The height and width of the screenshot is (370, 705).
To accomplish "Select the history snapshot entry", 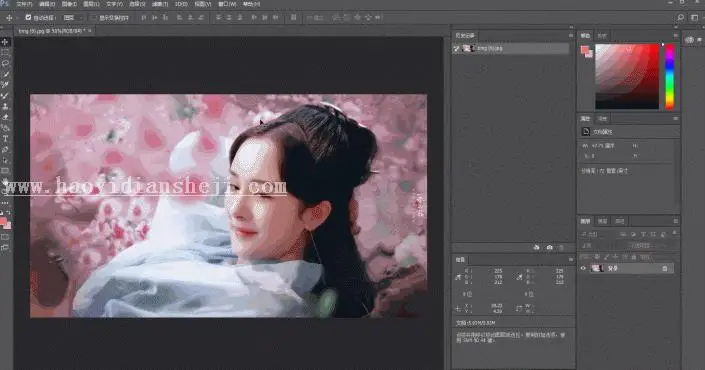I will (x=511, y=49).
